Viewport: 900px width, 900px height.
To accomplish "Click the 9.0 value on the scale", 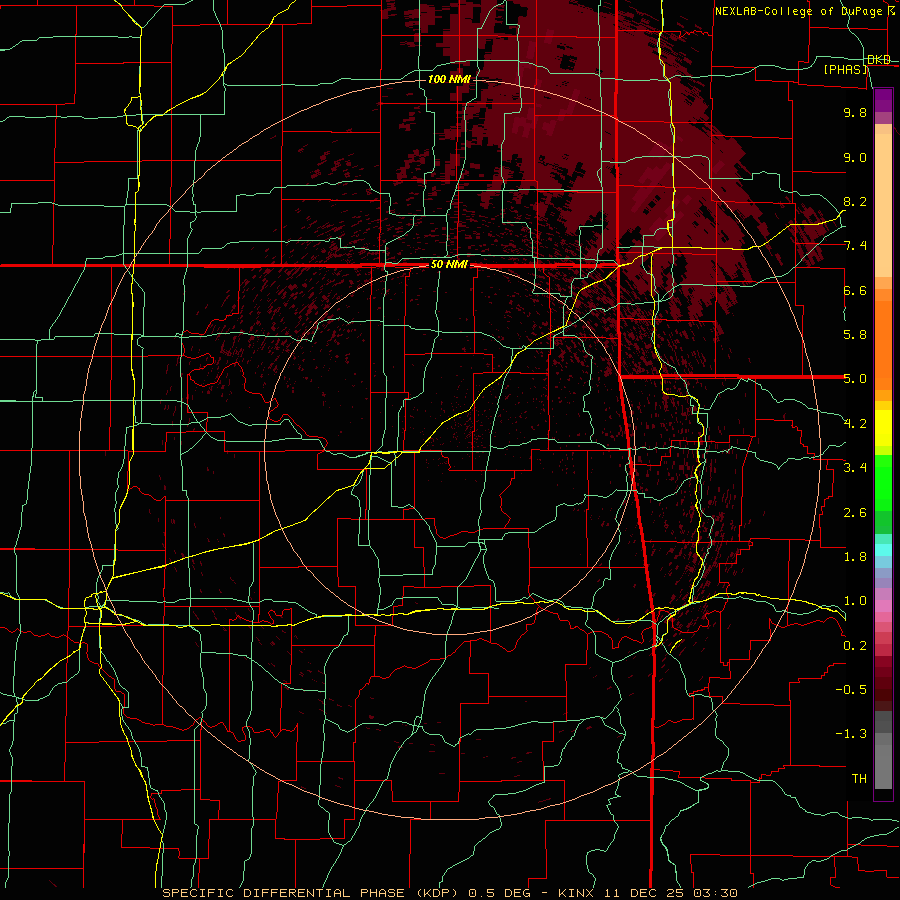I will tap(855, 157).
